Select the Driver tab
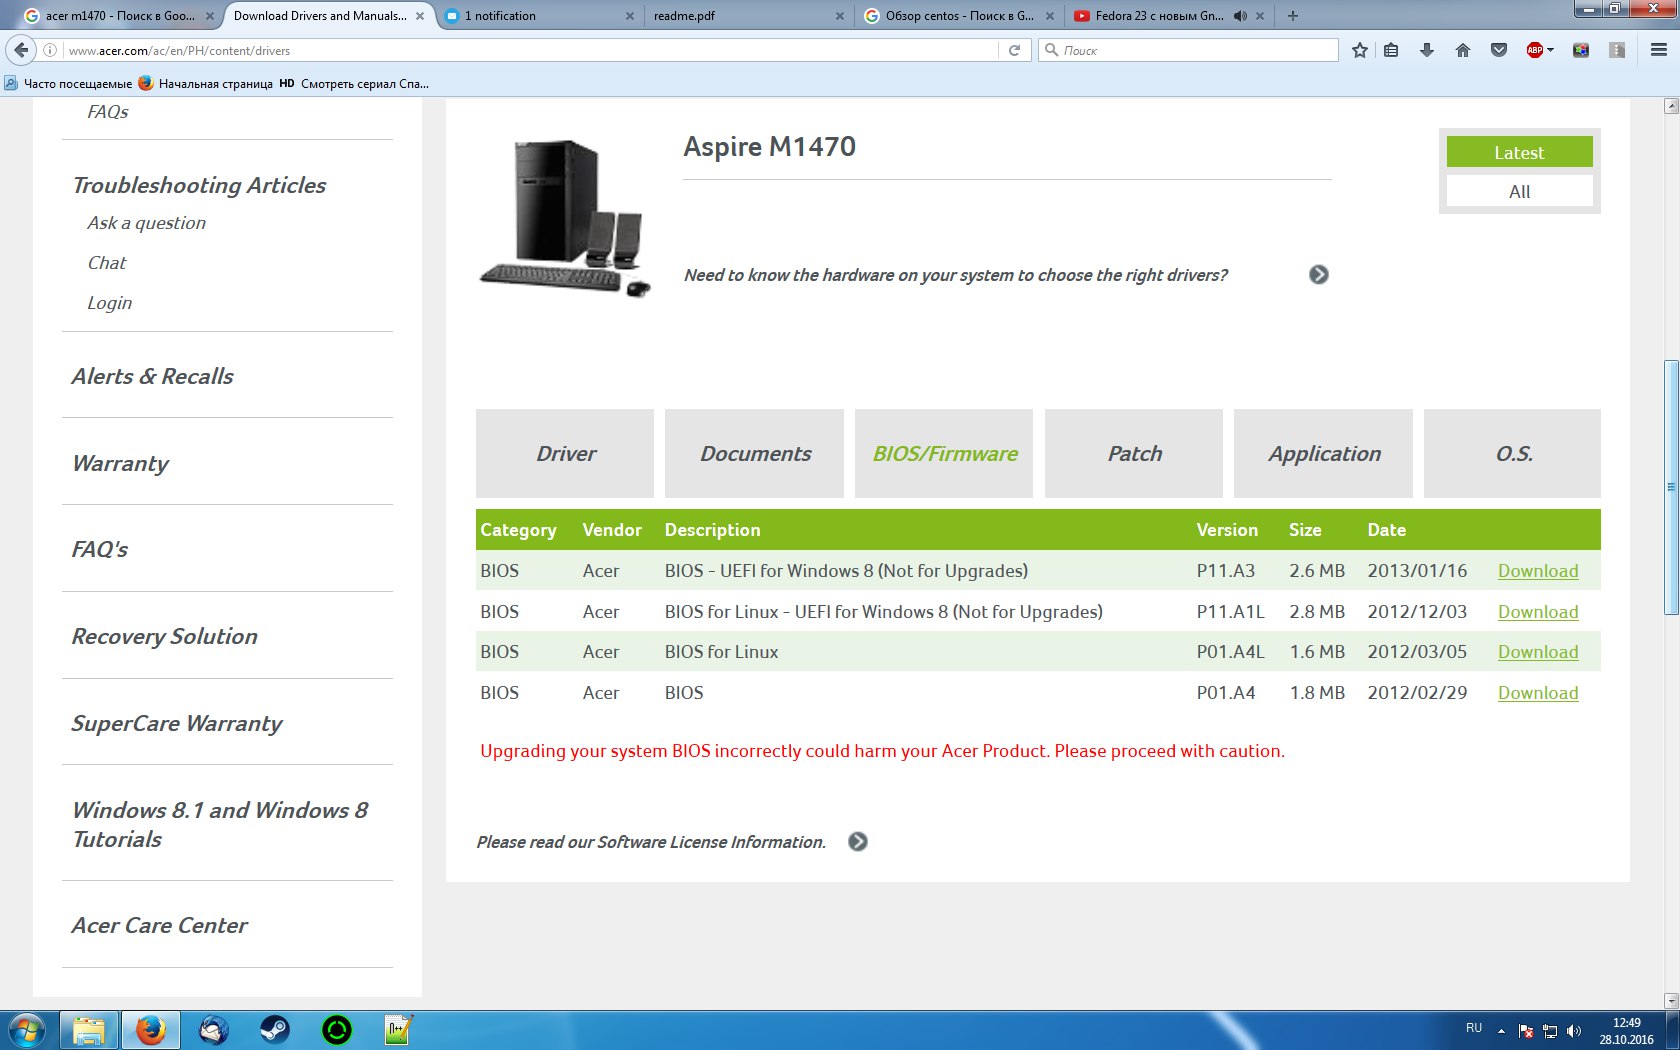Viewport: 1680px width, 1050px height. click(565, 453)
